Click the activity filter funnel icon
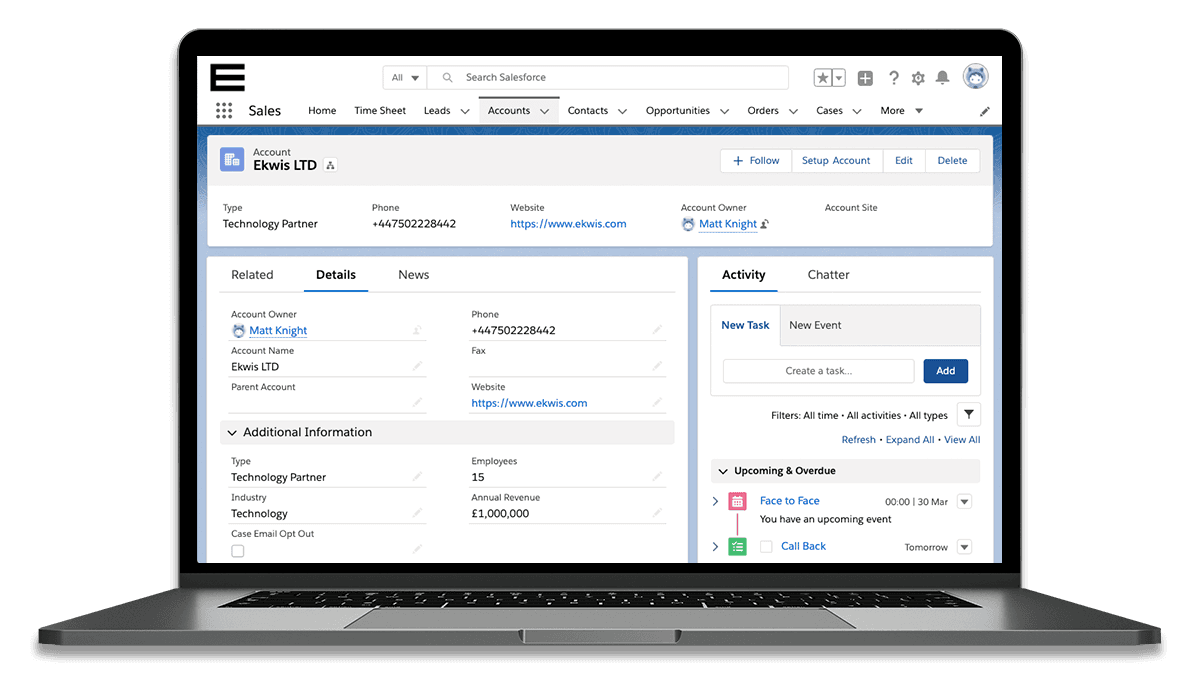The width and height of the screenshot is (1200, 694). [968, 414]
